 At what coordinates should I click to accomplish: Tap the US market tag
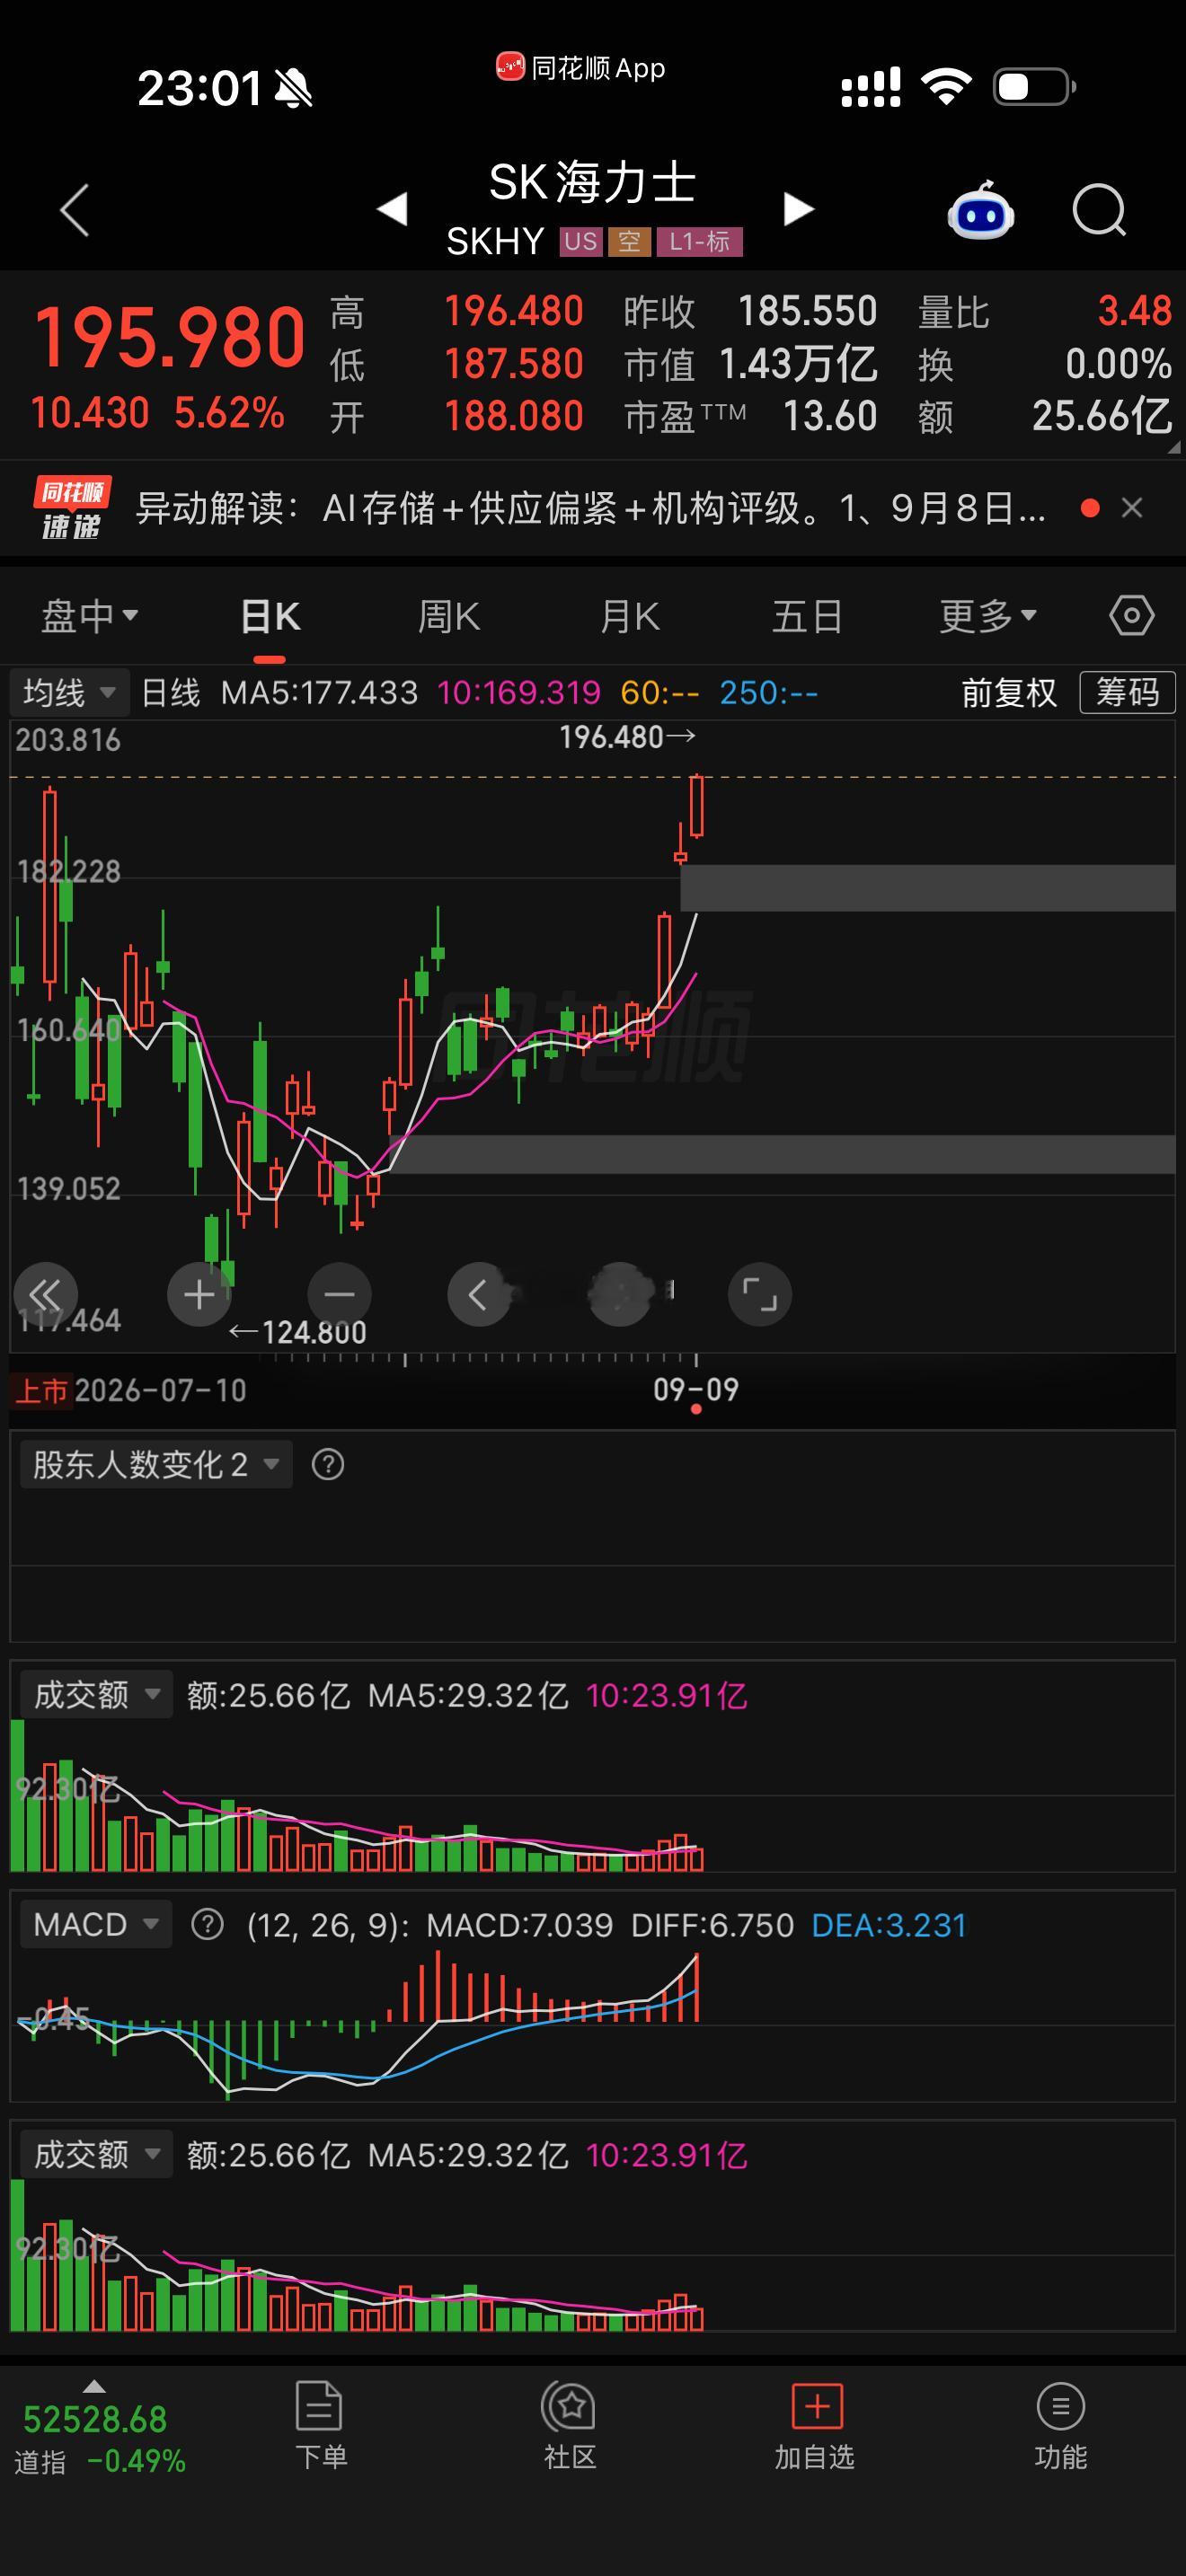coord(581,241)
